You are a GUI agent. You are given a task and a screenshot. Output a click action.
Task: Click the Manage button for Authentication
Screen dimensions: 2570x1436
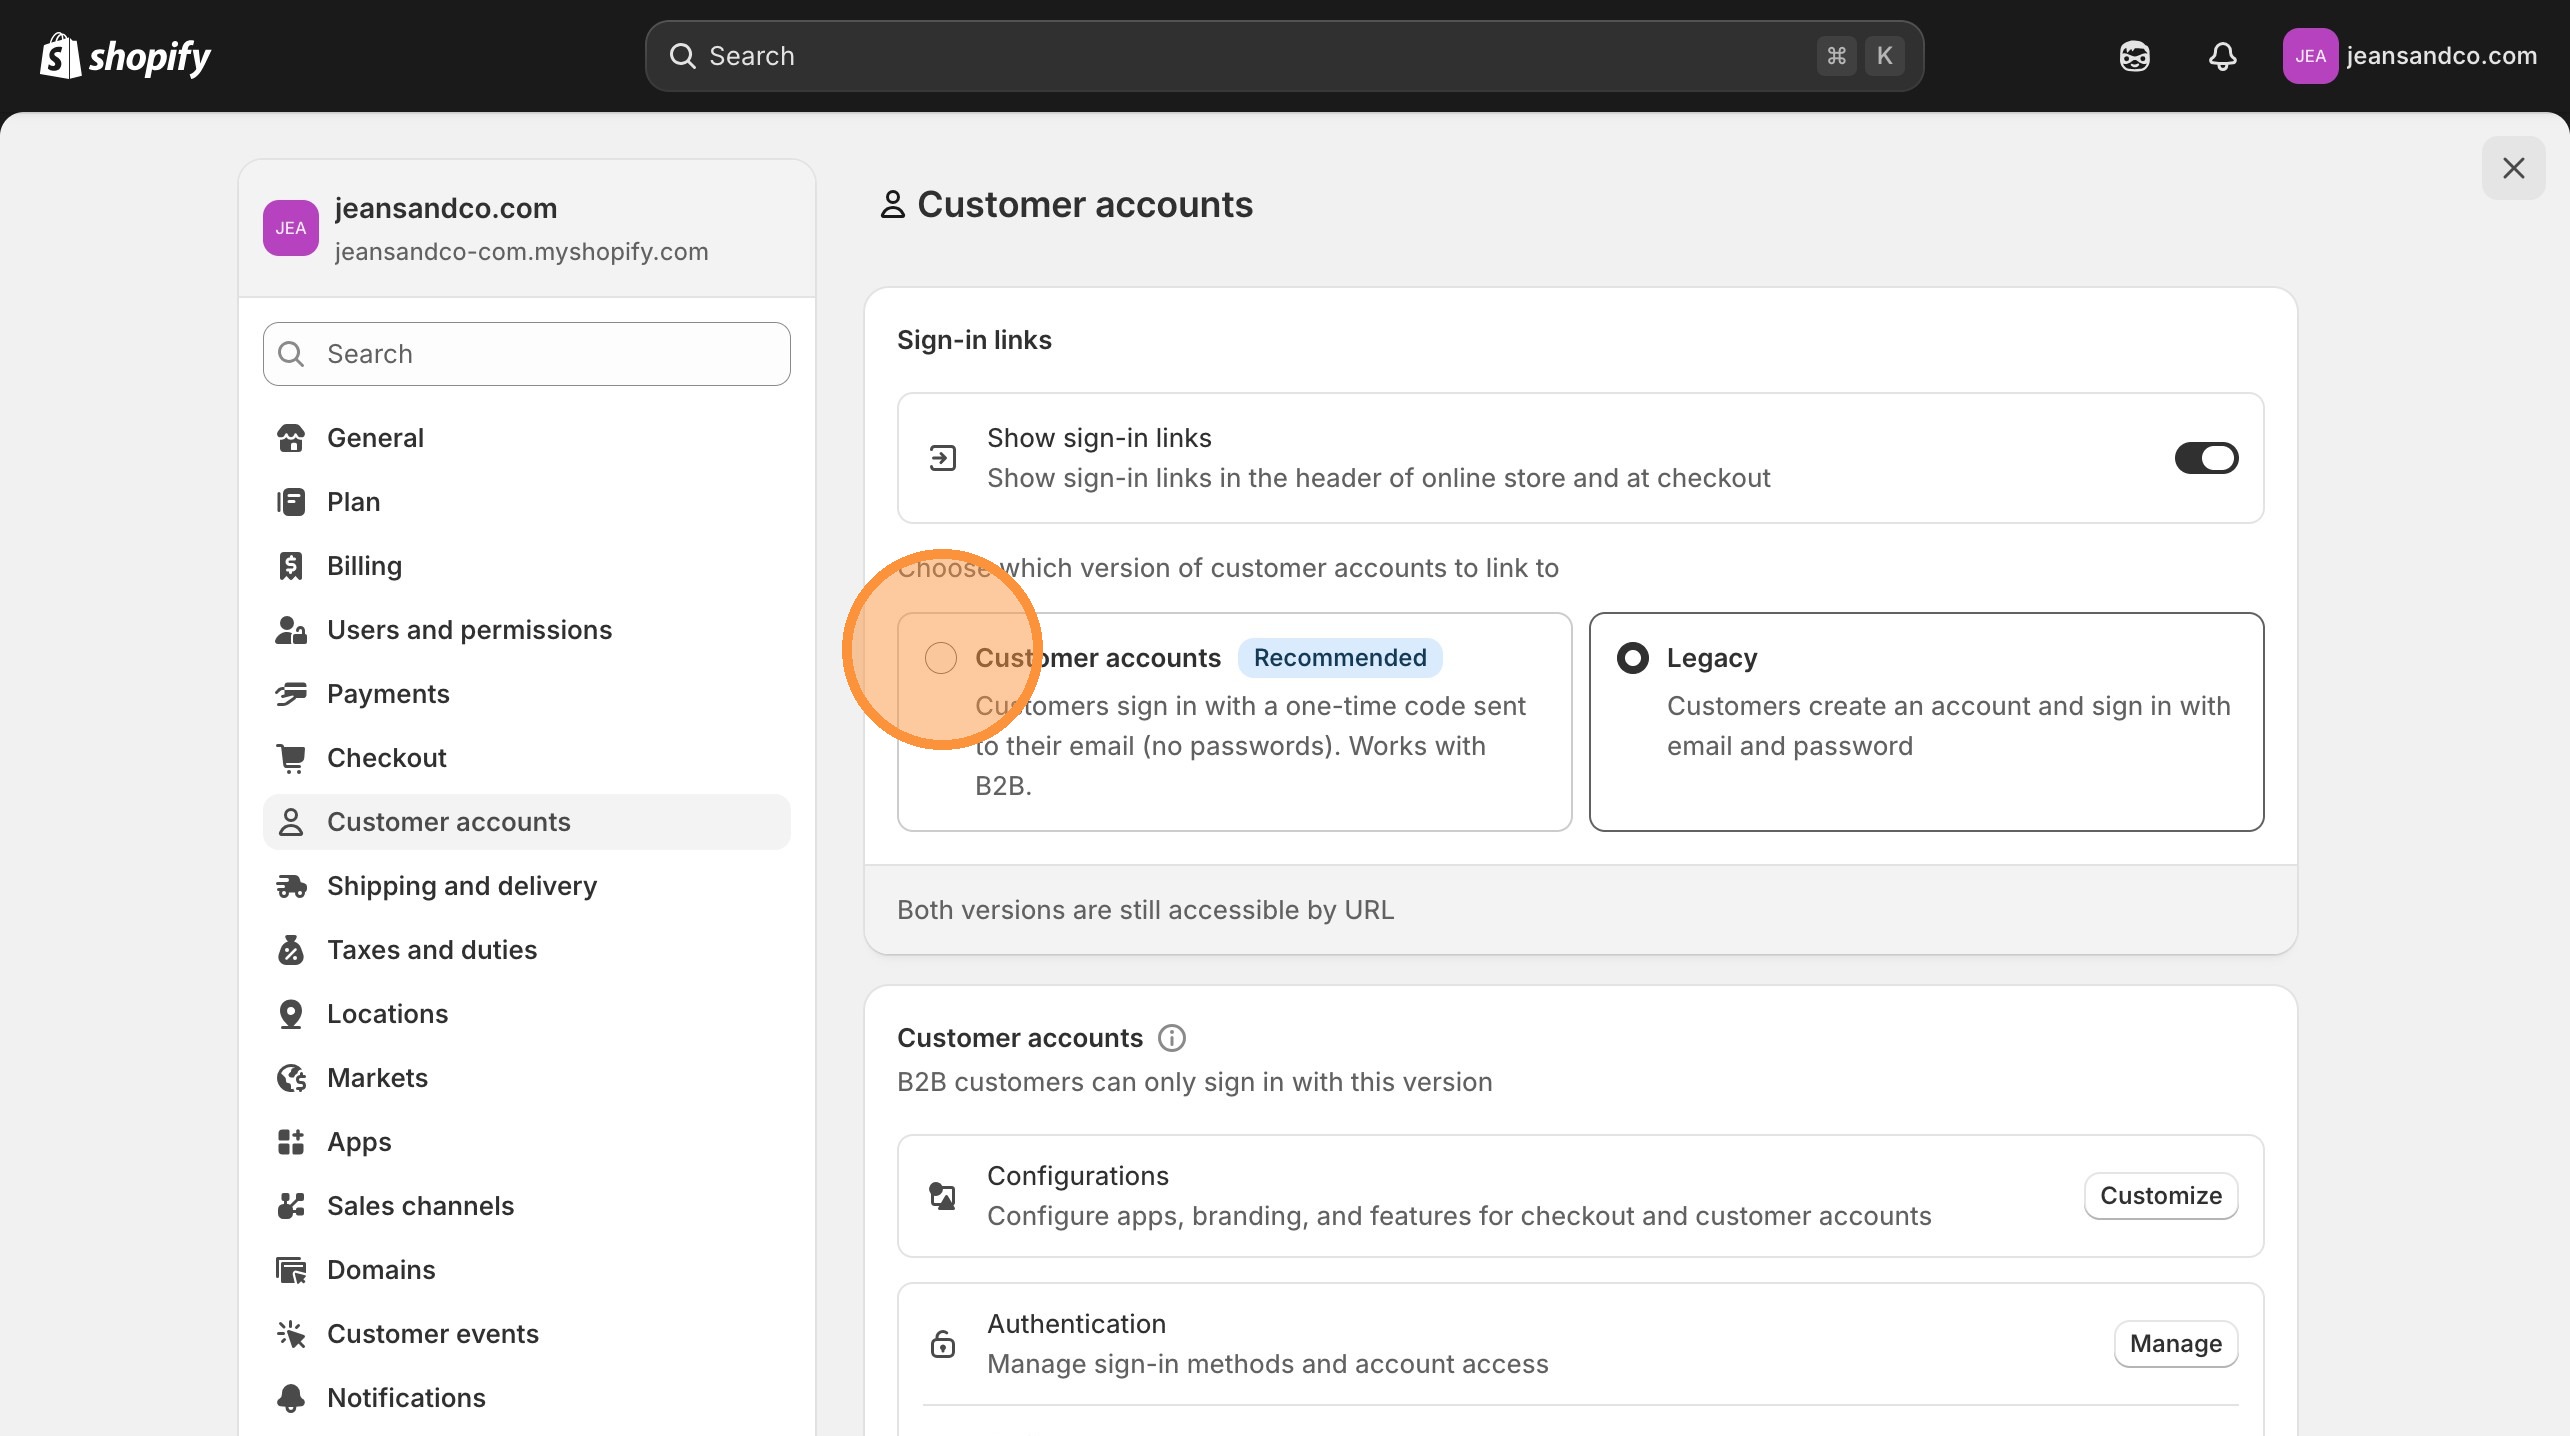point(2175,1344)
